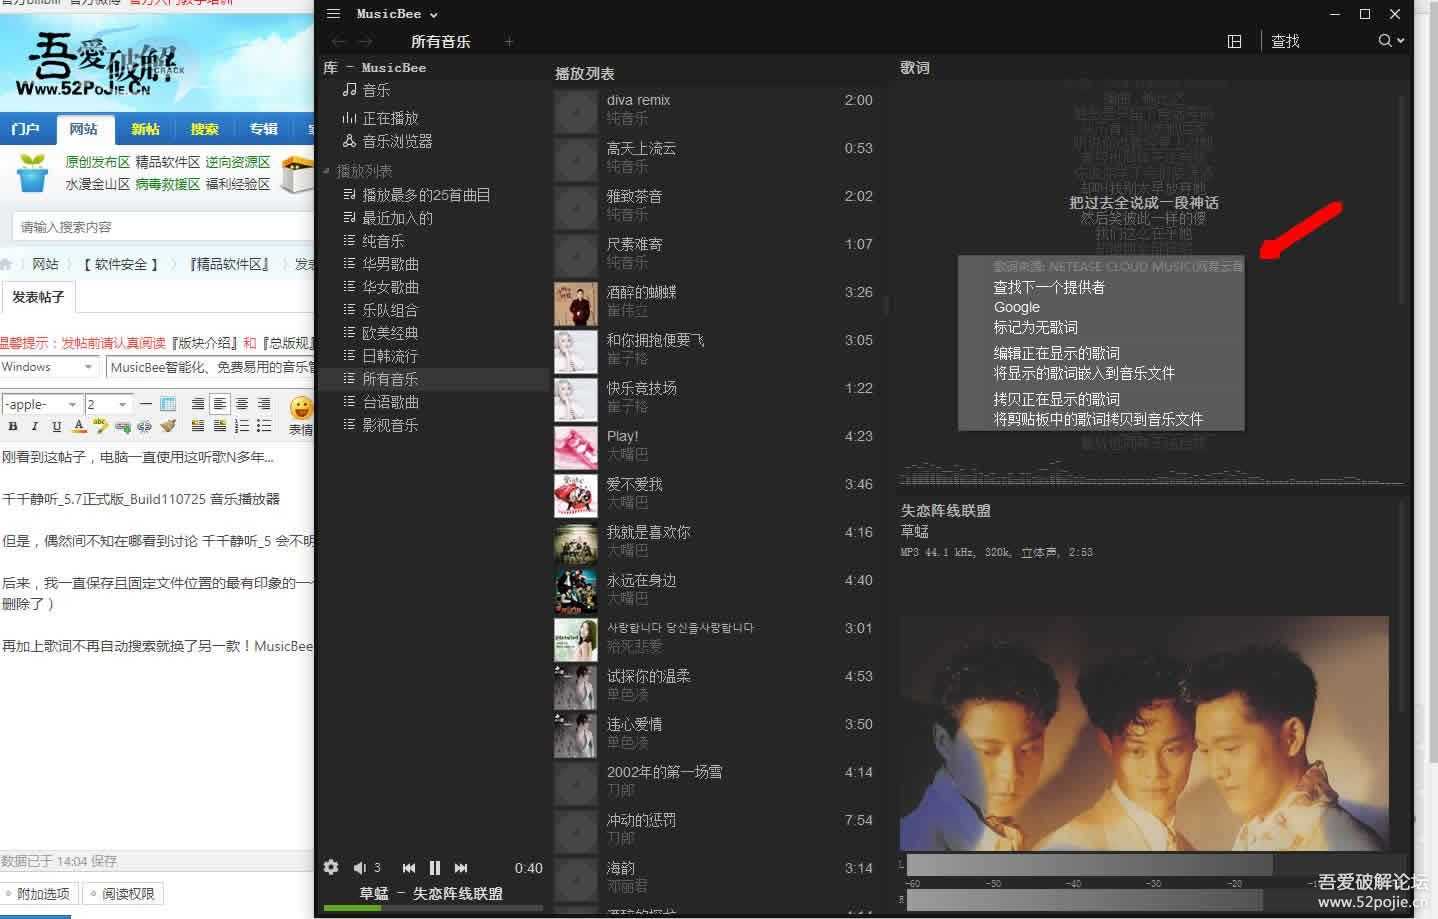Click the 发表帖子 button
This screenshot has height=919, width=1438.
click(38, 296)
